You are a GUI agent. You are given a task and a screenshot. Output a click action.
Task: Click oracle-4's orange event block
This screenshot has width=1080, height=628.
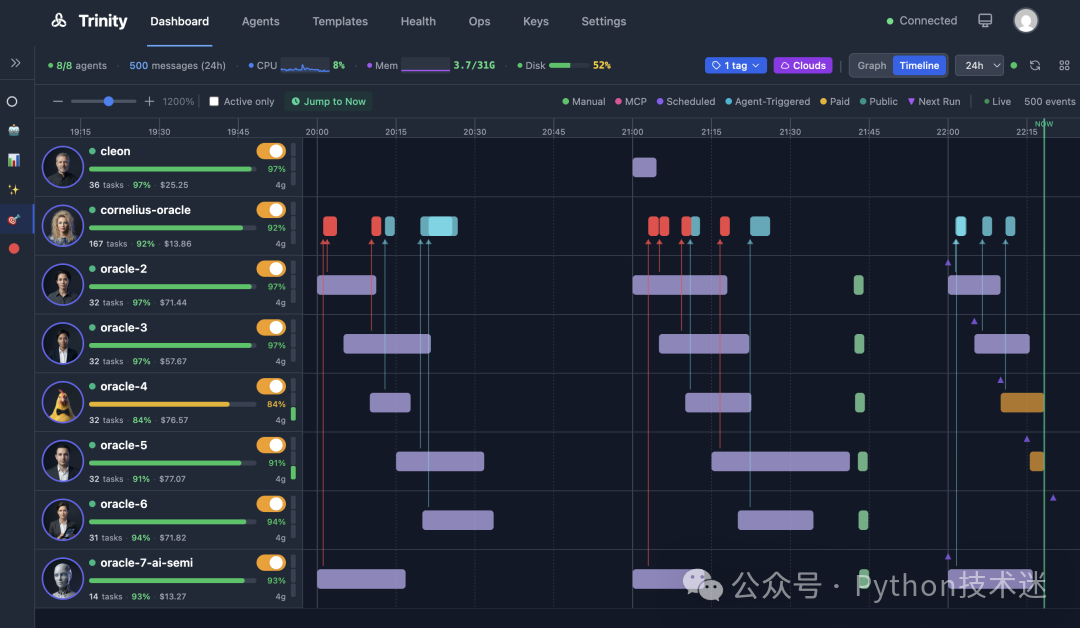point(1022,403)
